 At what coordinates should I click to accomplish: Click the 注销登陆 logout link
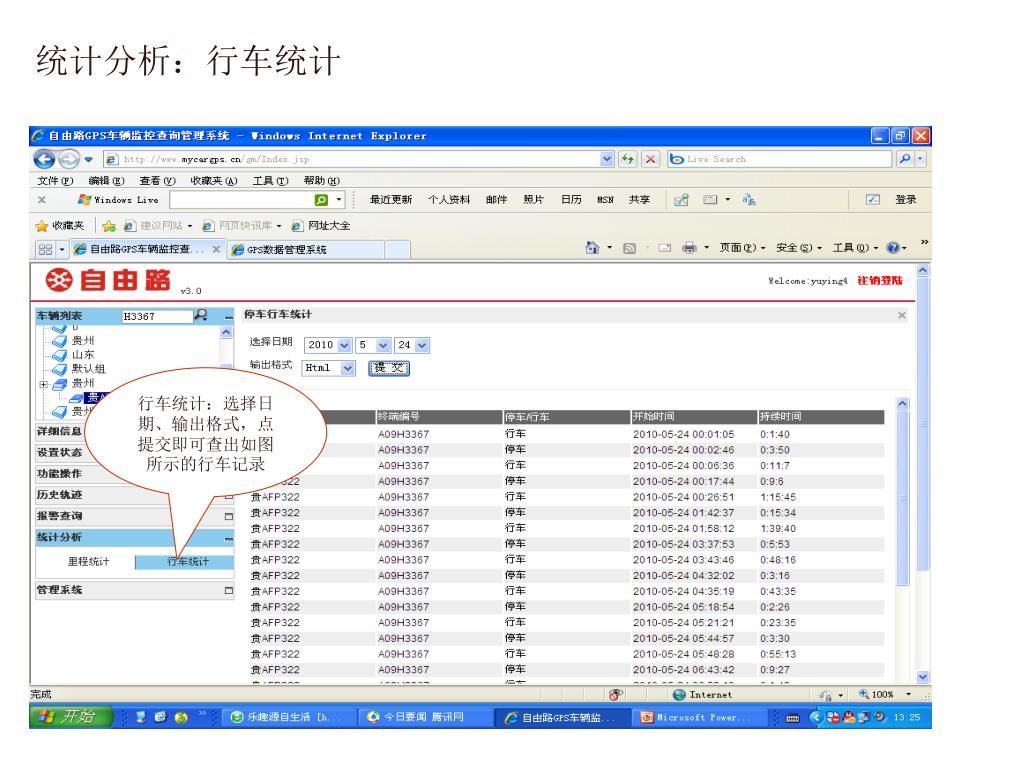[x=879, y=281]
